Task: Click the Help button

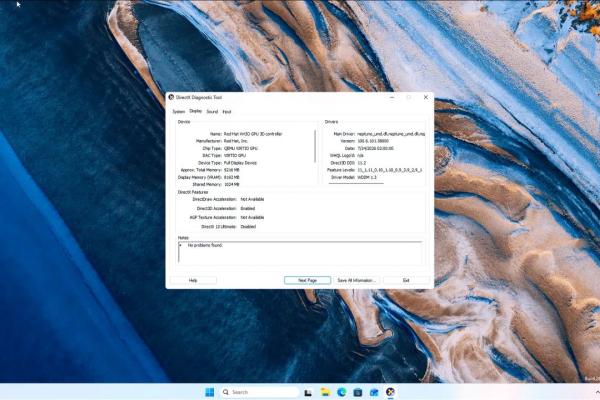Action: [193, 281]
